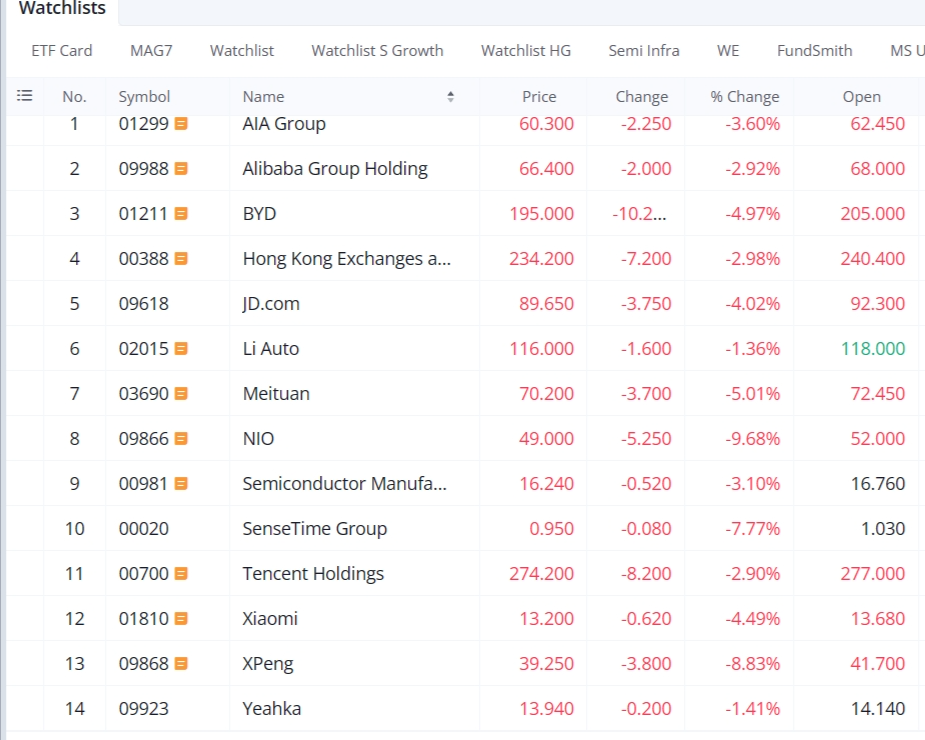Sort by the Symbol column header
Viewport: 925px width, 740px height.
[x=145, y=97]
